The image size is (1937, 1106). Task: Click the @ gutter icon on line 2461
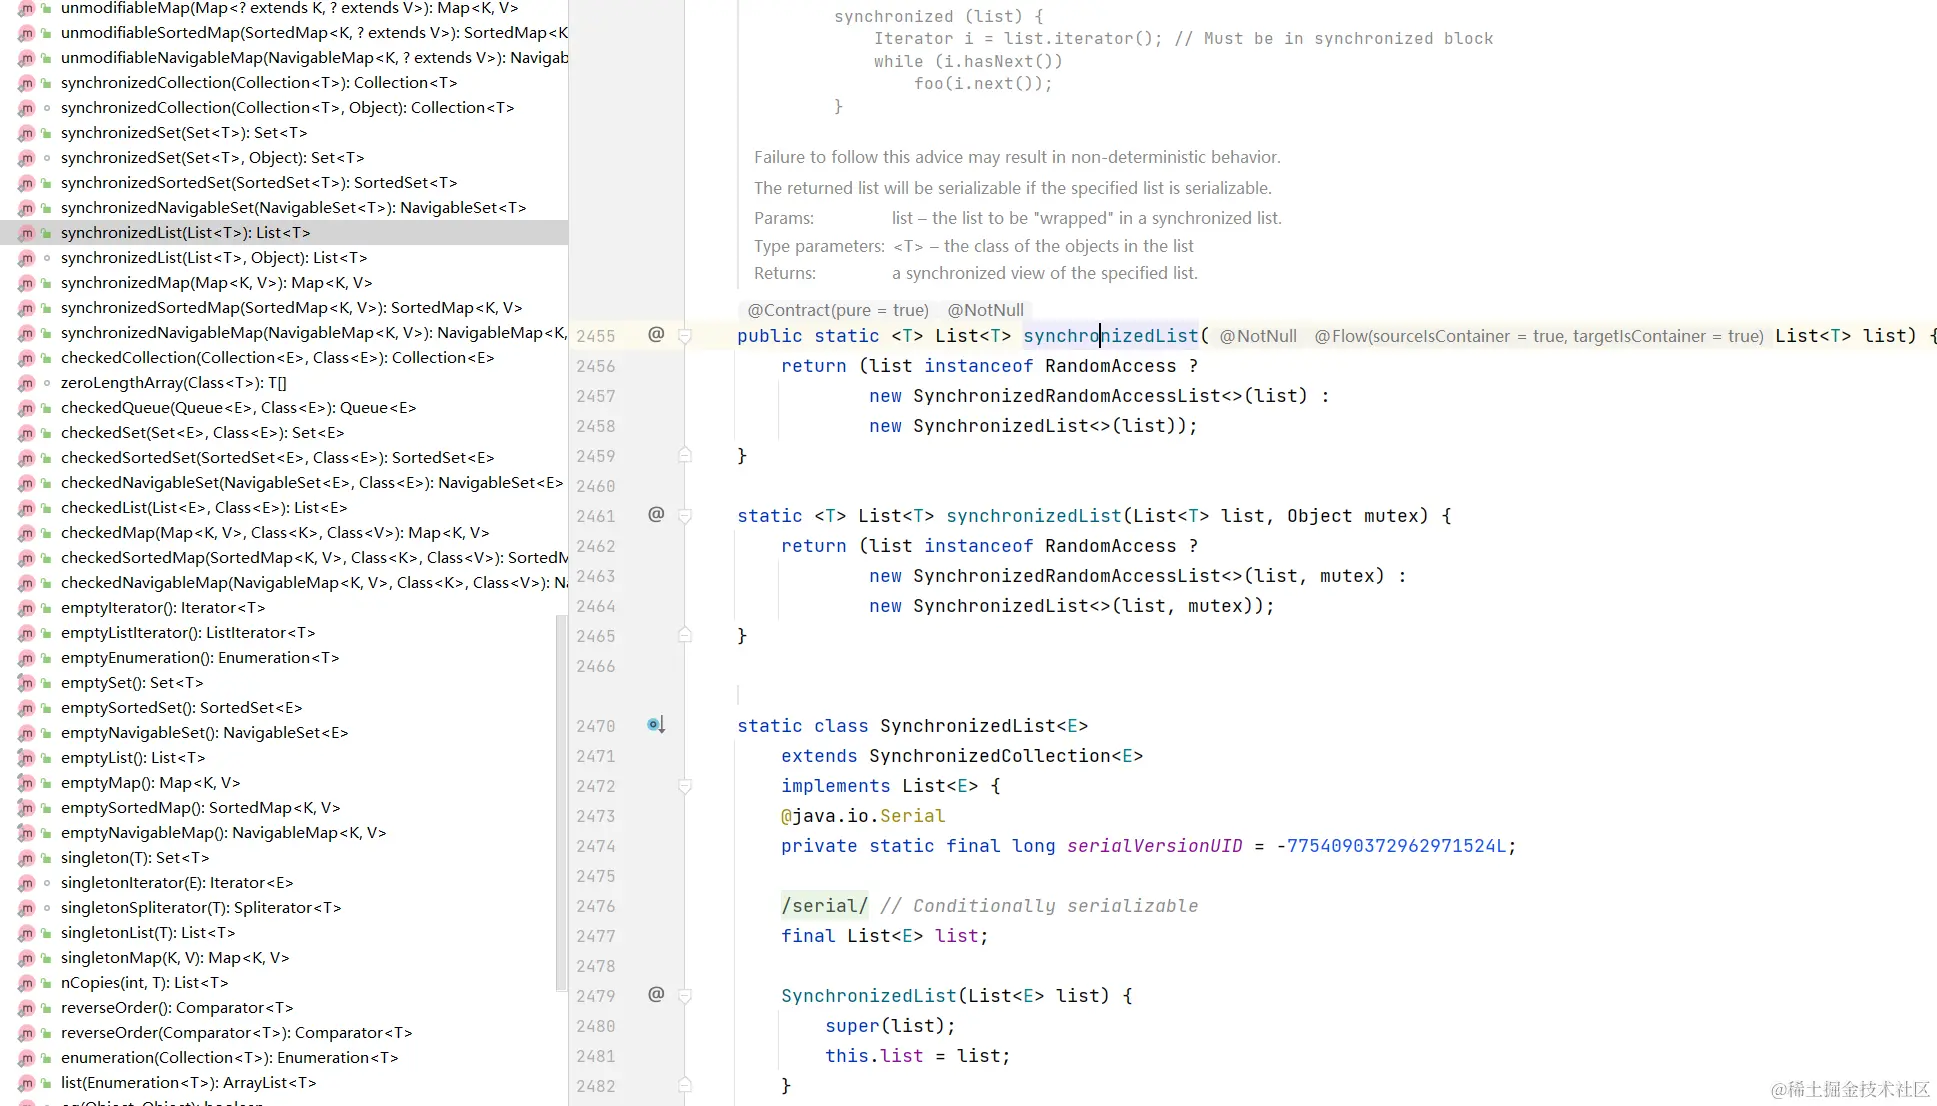coord(656,515)
